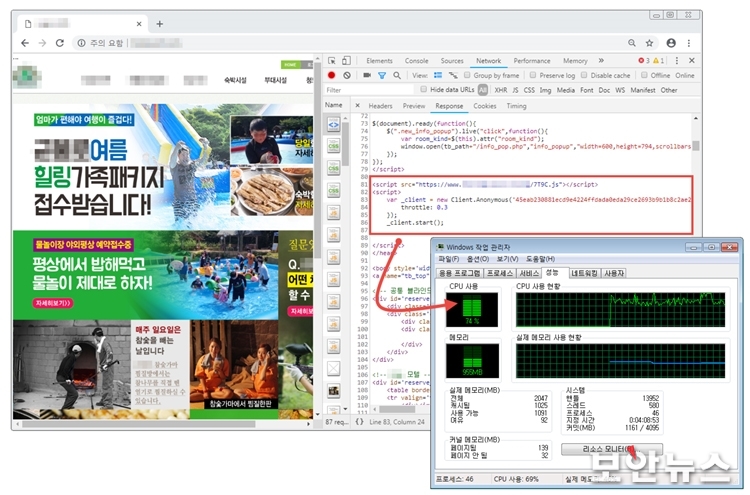Image resolution: width=750 pixels, height=495 pixels.
Task: Switch to 프로세스 tab in Task Manager
Action: [500, 273]
